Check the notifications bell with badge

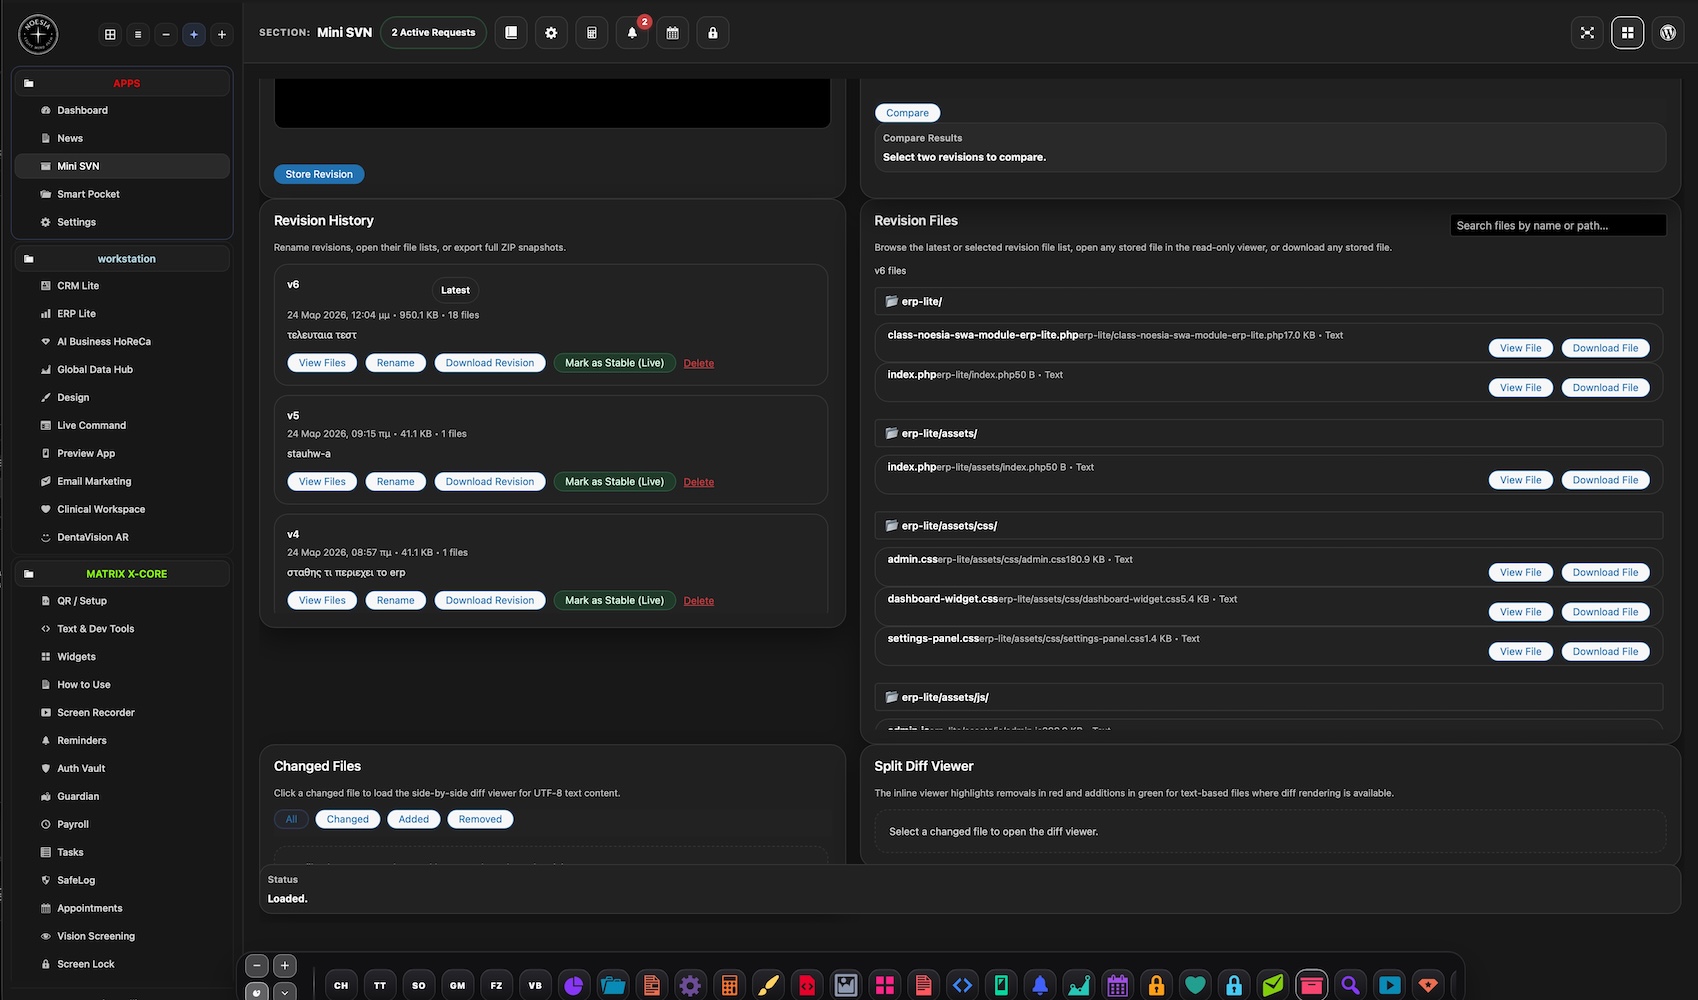[x=632, y=33]
